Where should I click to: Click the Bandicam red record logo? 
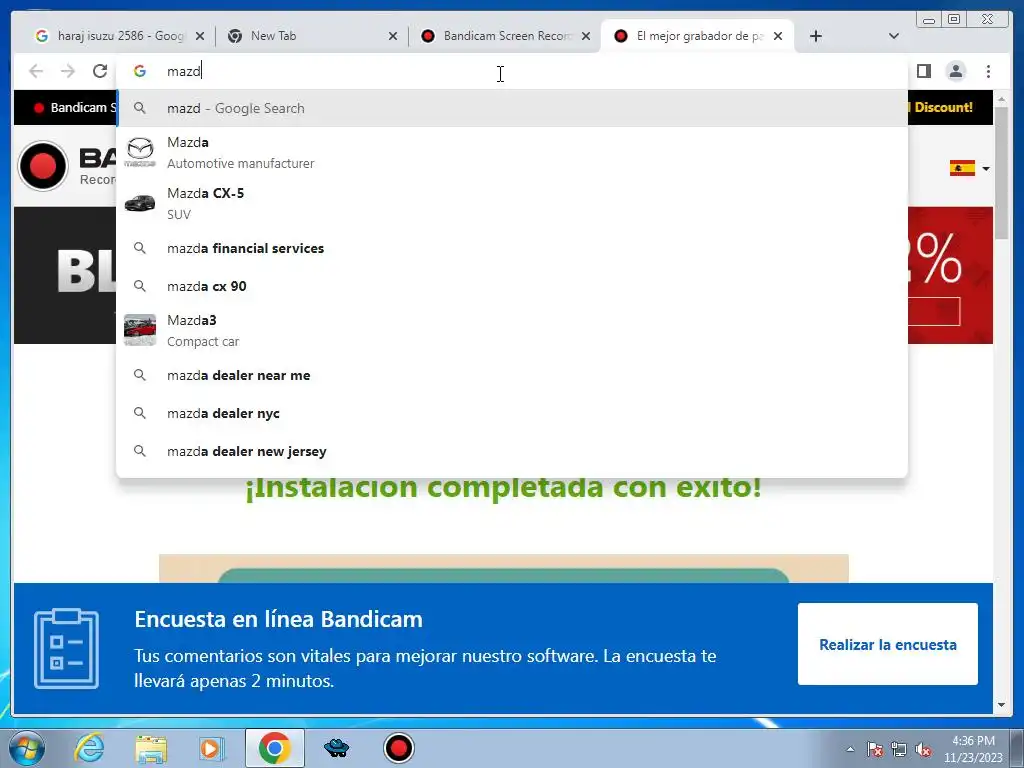[43, 166]
